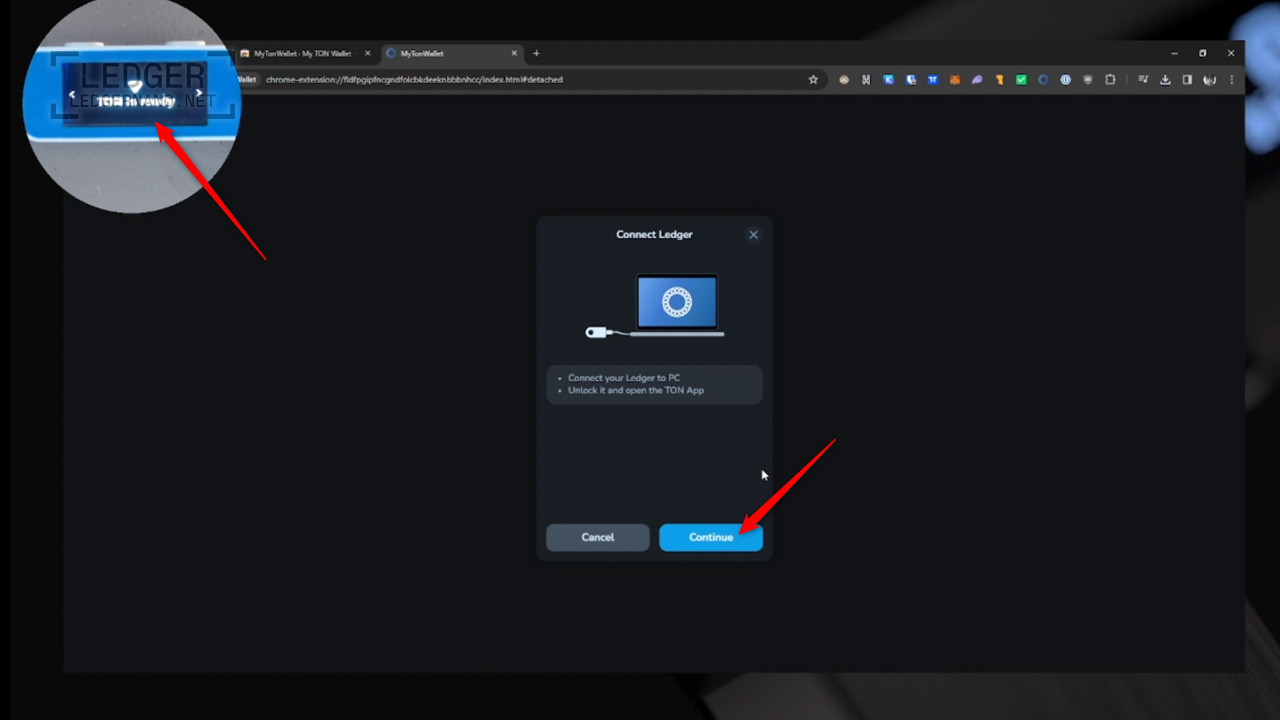This screenshot has width=1280, height=720.
Task: Open the Chrome profile avatar
Action: point(1209,80)
